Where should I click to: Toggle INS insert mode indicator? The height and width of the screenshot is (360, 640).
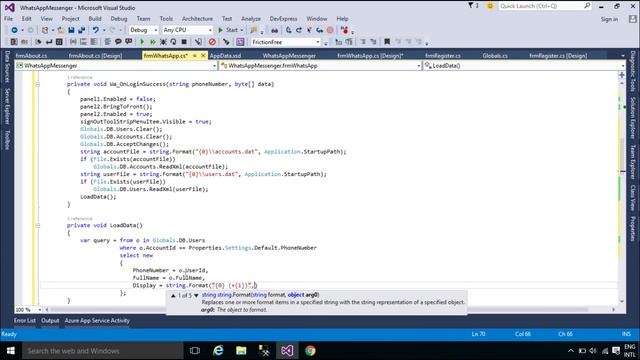pyautogui.click(x=626, y=334)
